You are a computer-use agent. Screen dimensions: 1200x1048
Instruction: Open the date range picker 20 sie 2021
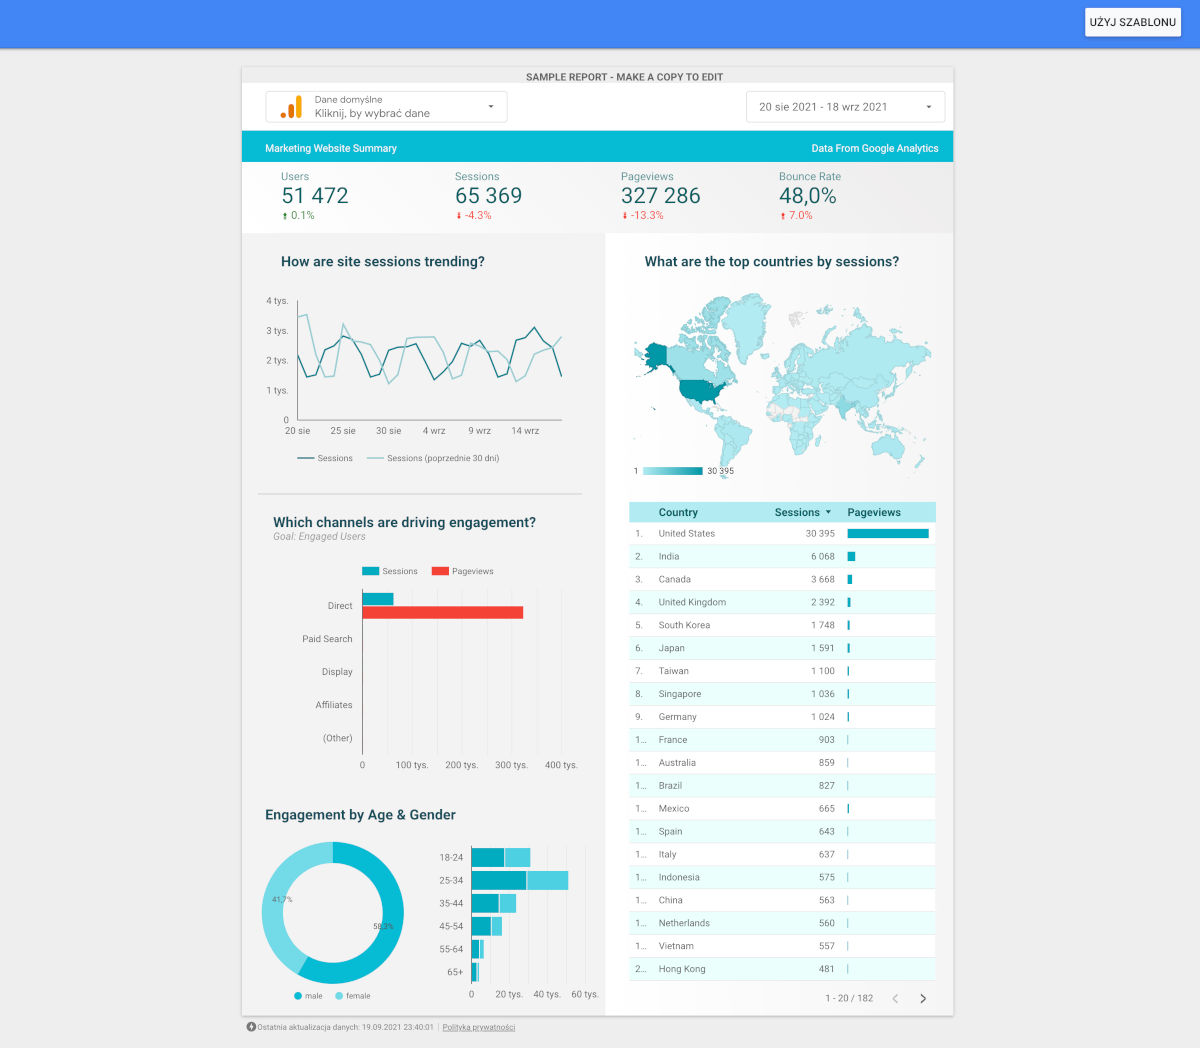(845, 107)
